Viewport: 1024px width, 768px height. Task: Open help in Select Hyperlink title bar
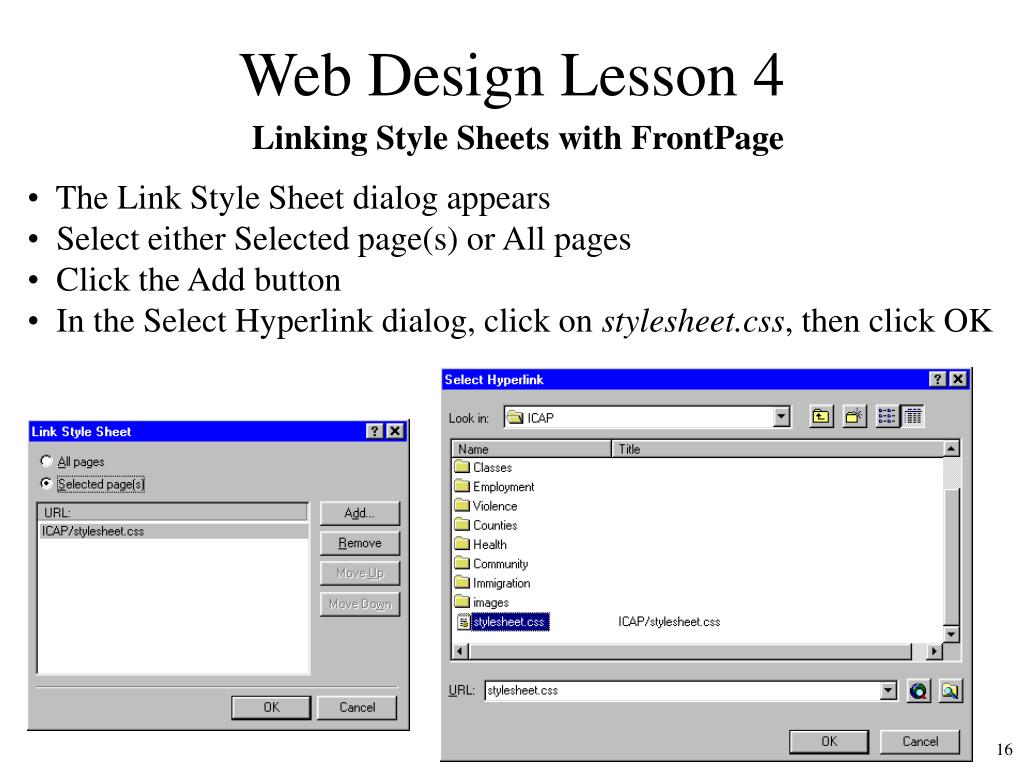click(937, 379)
